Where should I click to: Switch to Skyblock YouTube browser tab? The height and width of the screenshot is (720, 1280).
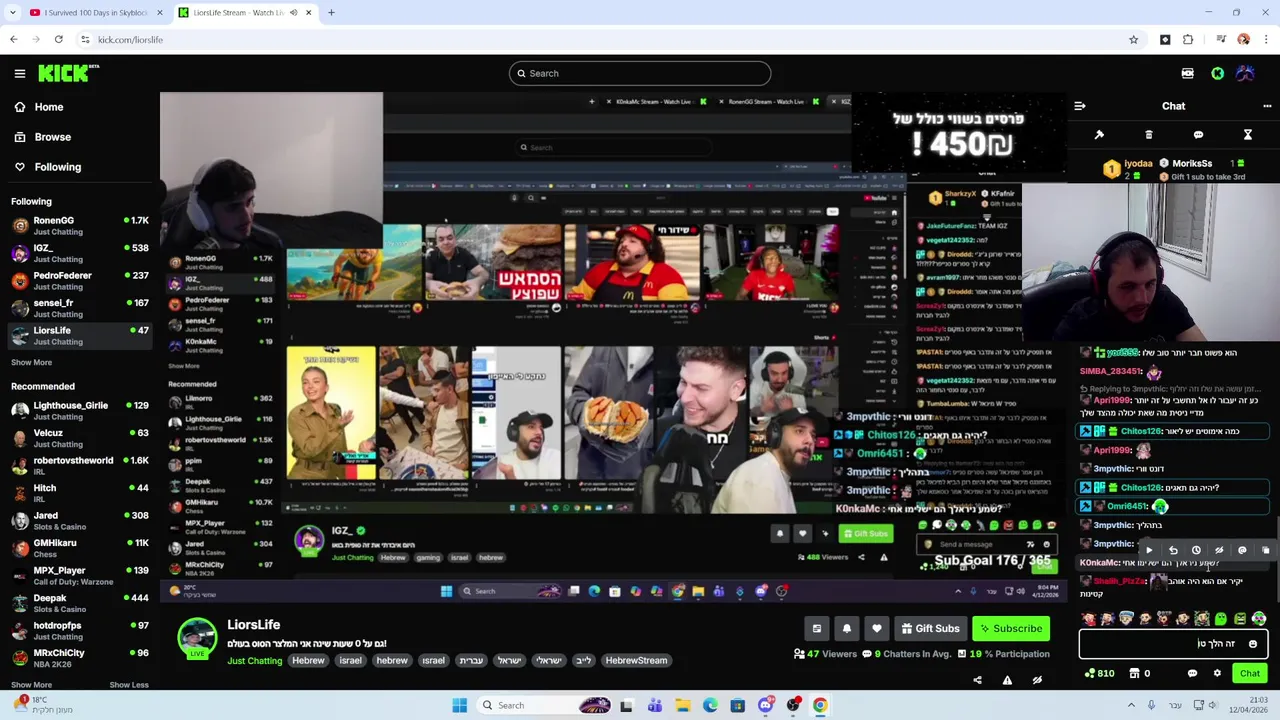click(95, 13)
